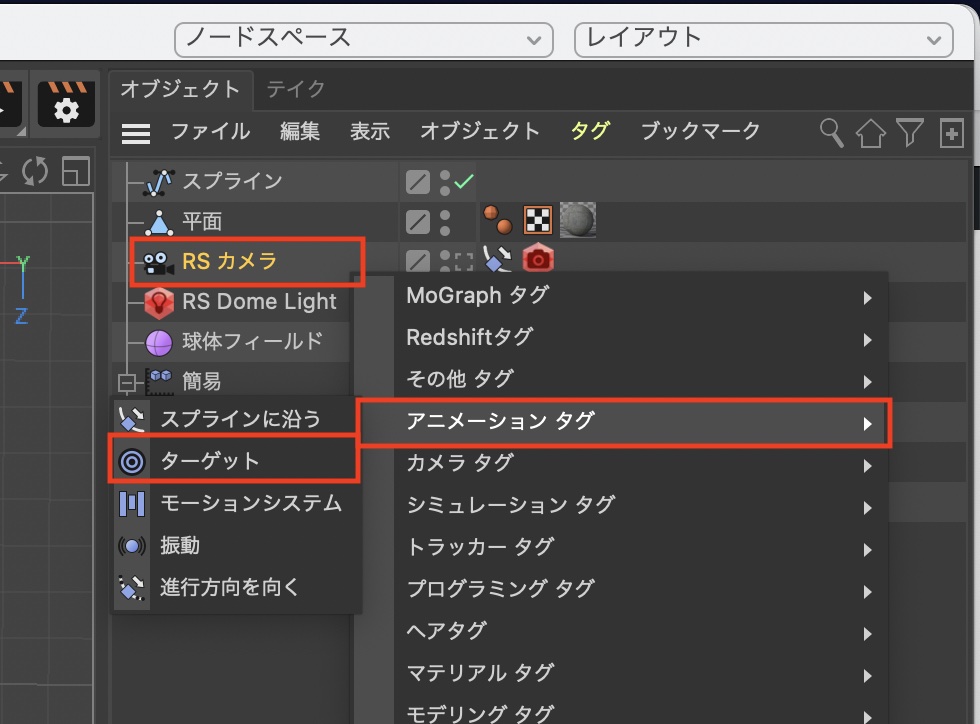Select the gray sphere material tag on 平面
The image size is (980, 724).
[578, 219]
